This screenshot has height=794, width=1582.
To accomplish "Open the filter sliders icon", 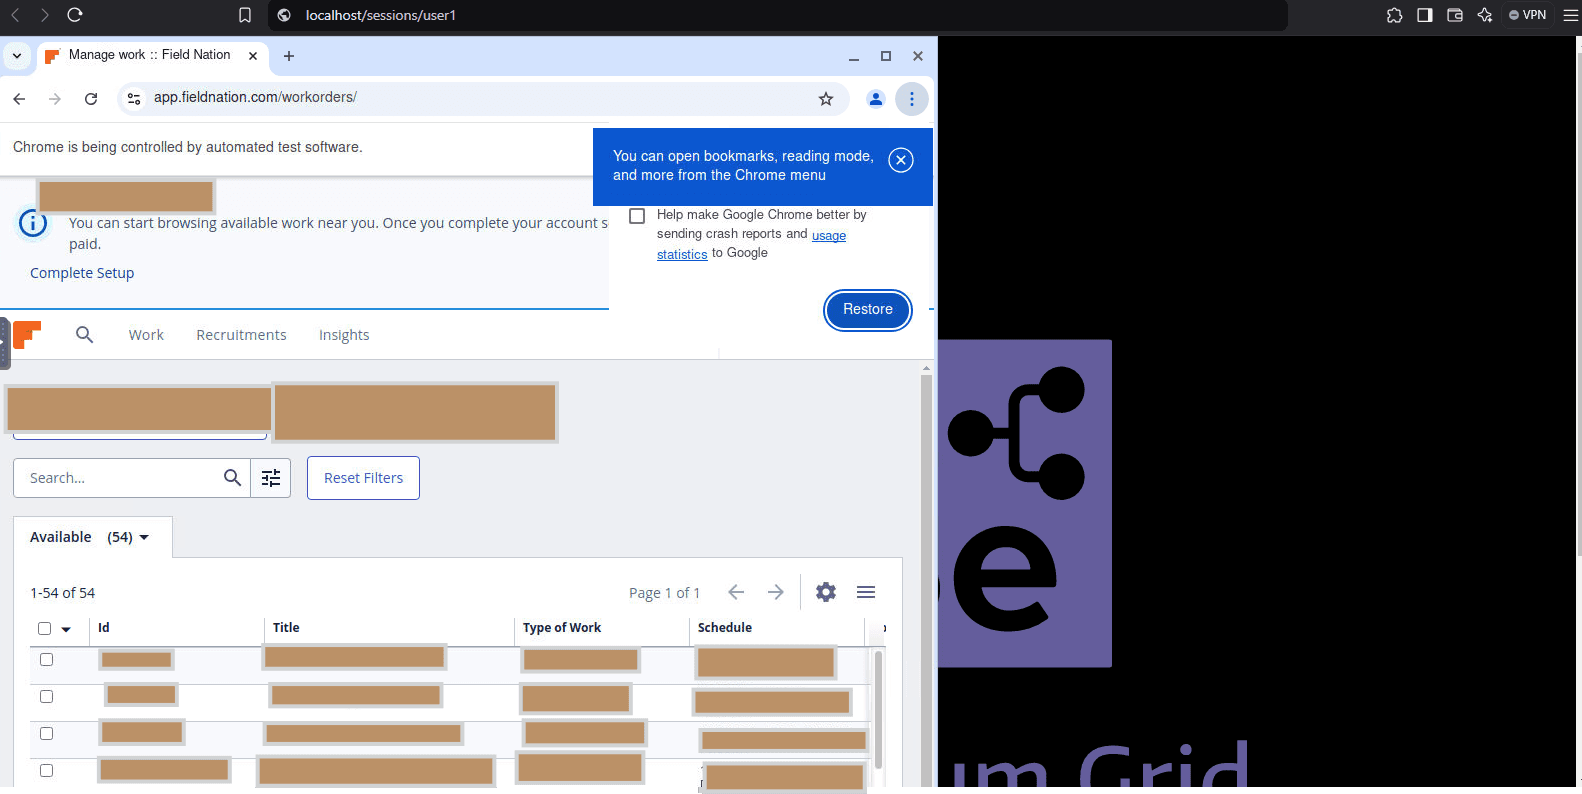I will click(271, 478).
